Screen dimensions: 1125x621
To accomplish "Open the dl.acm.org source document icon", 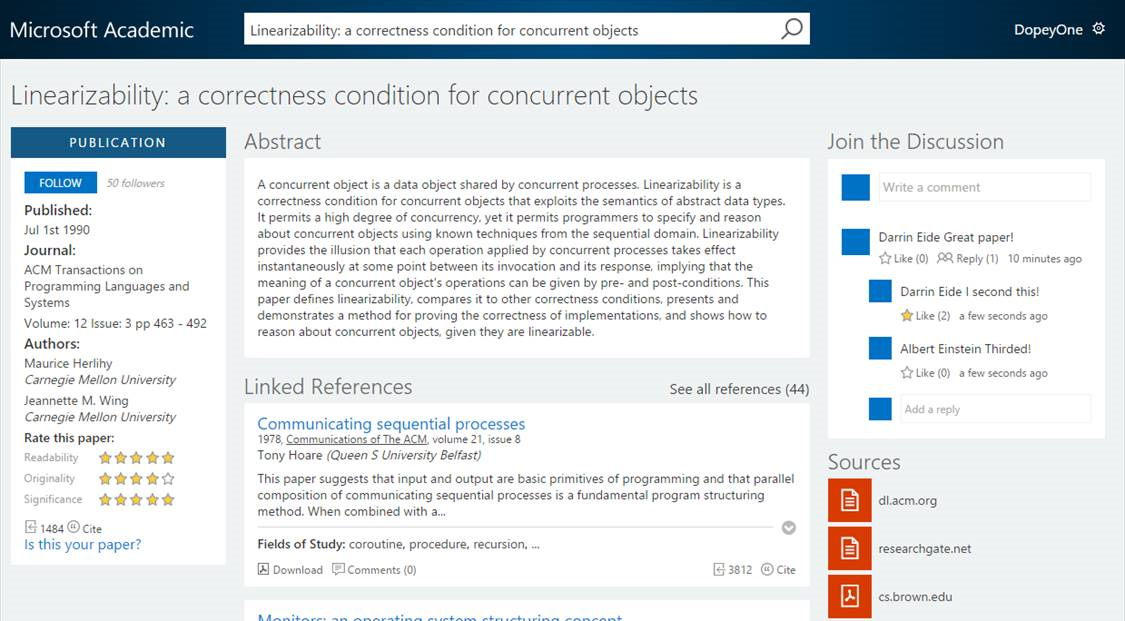I will 849,500.
